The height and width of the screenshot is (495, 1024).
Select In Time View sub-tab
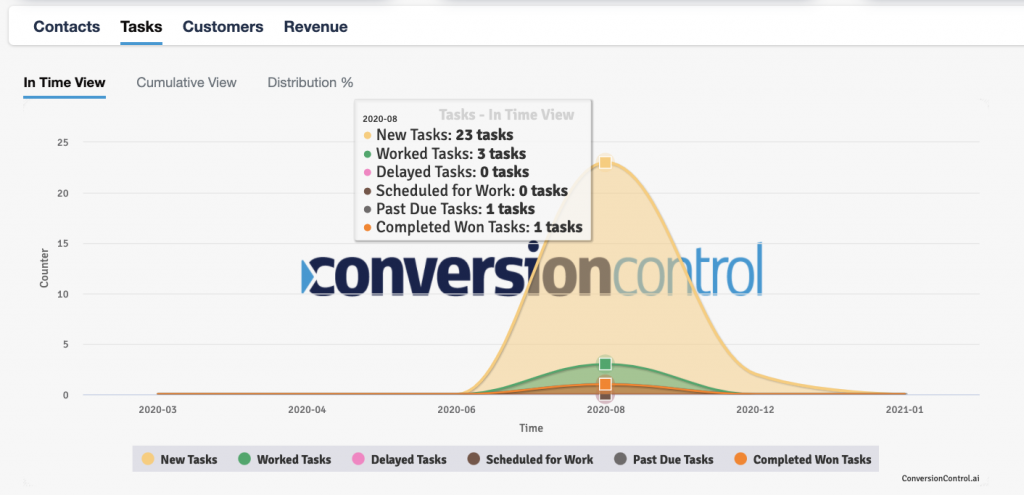64,82
